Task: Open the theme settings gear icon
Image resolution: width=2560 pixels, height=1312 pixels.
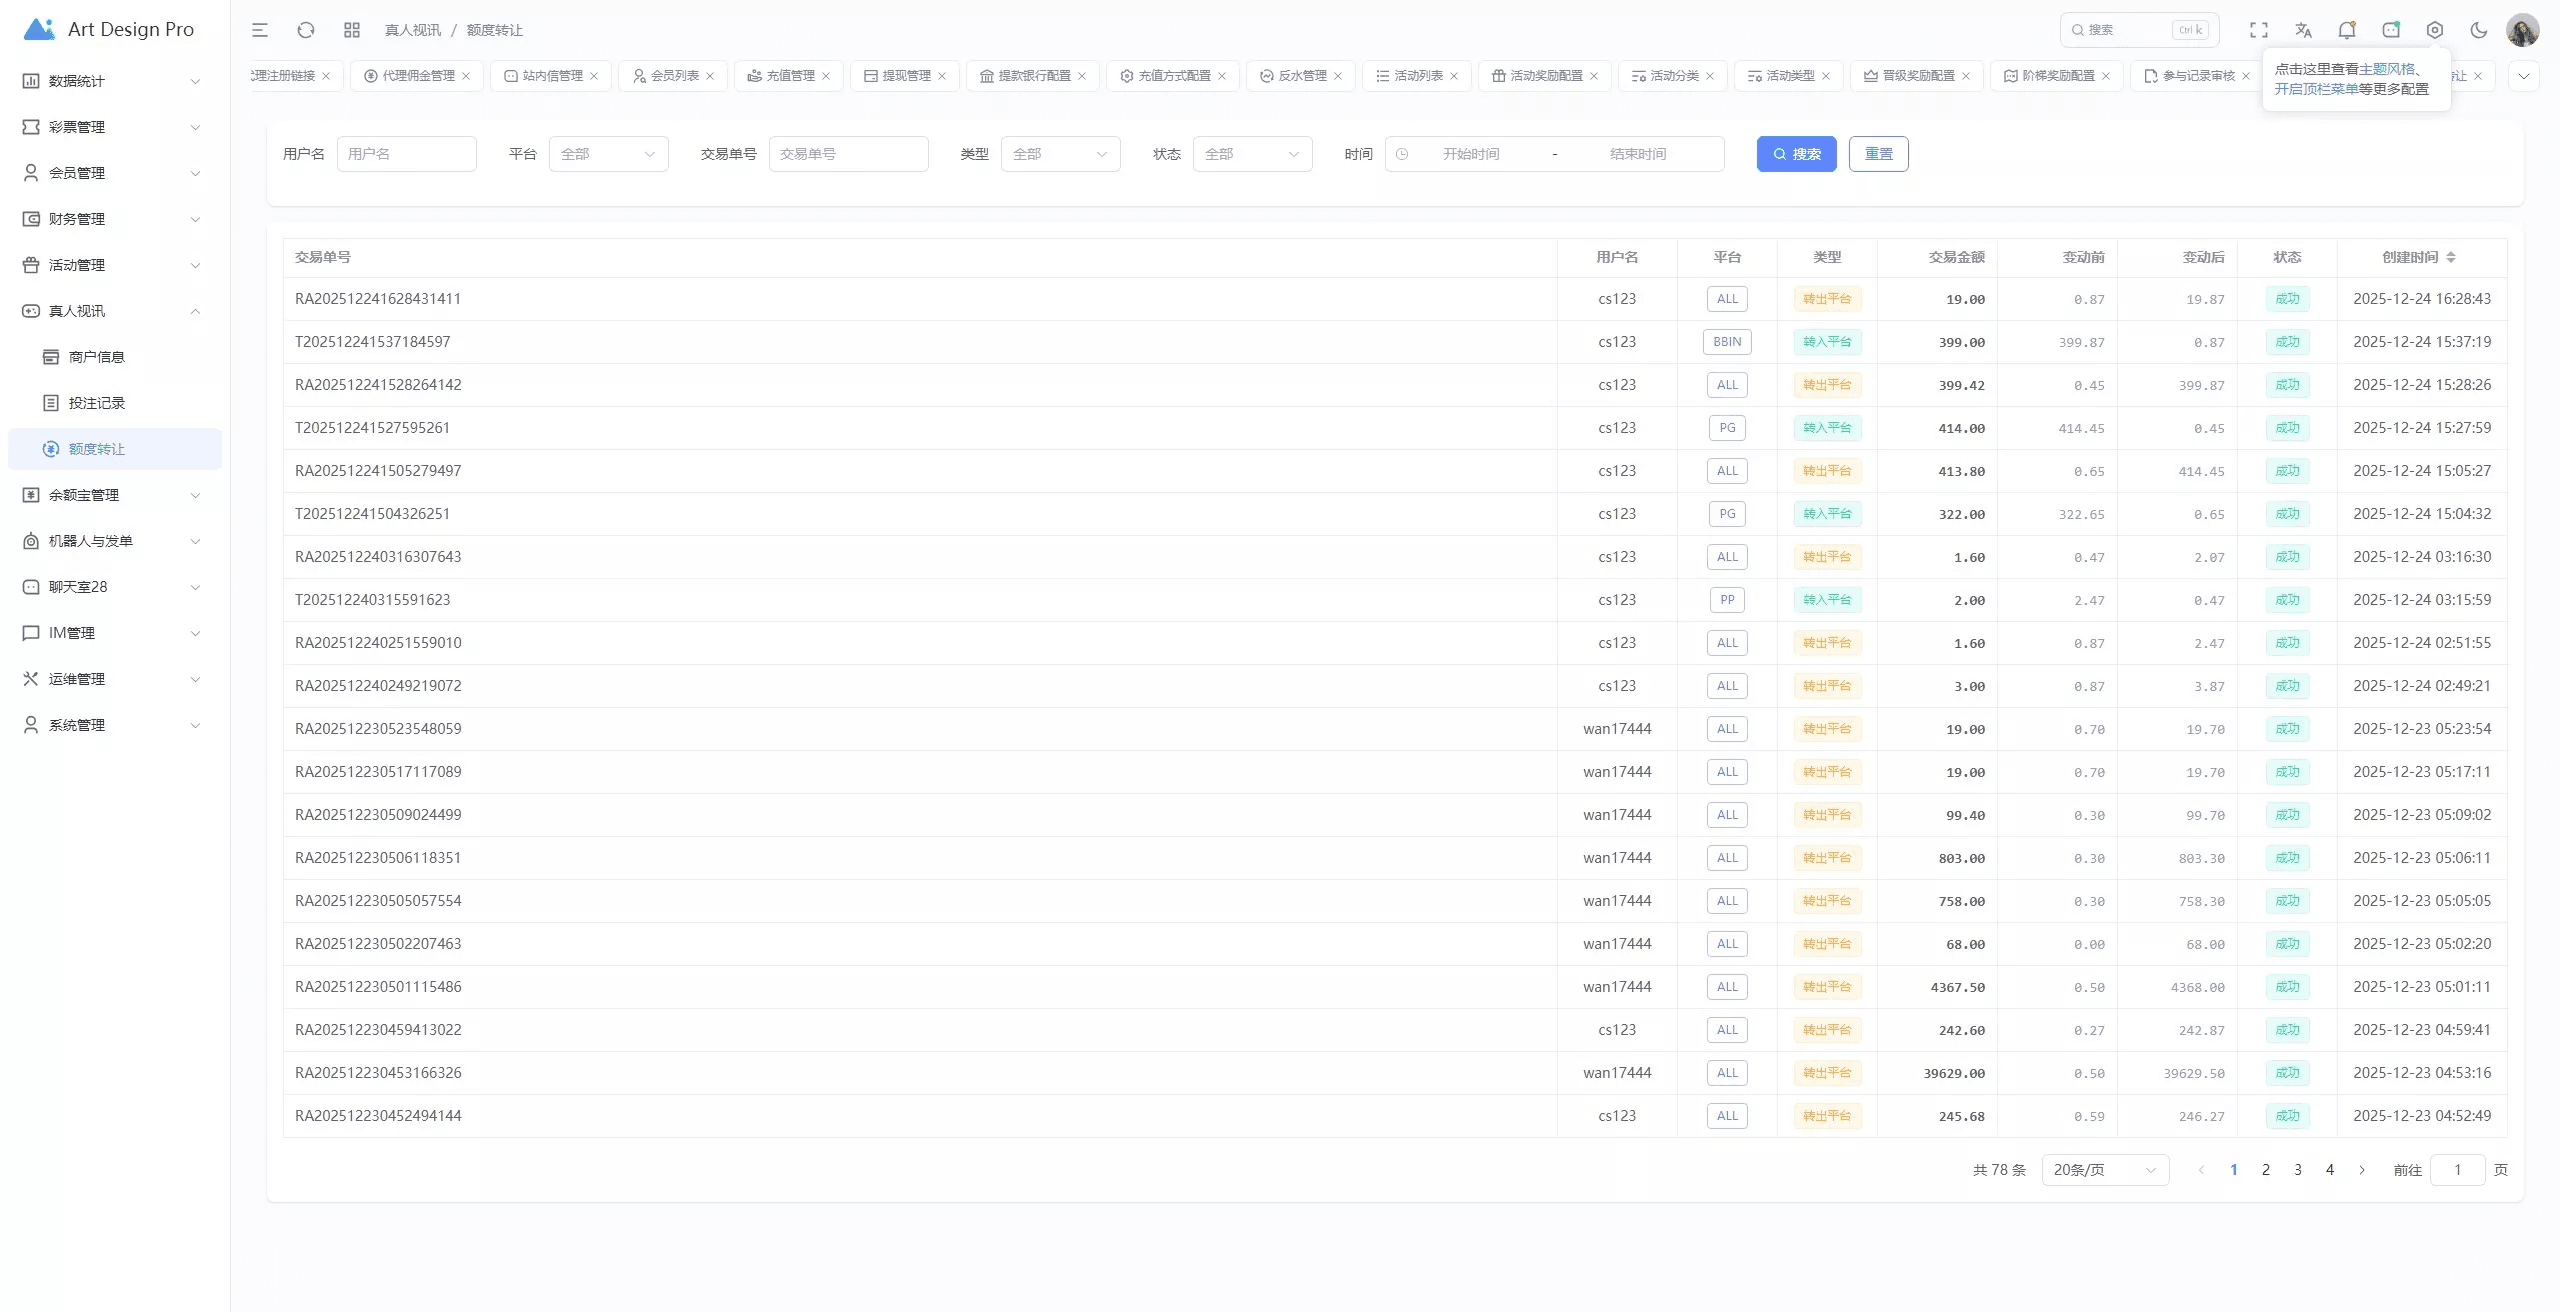Action: pyautogui.click(x=2435, y=30)
